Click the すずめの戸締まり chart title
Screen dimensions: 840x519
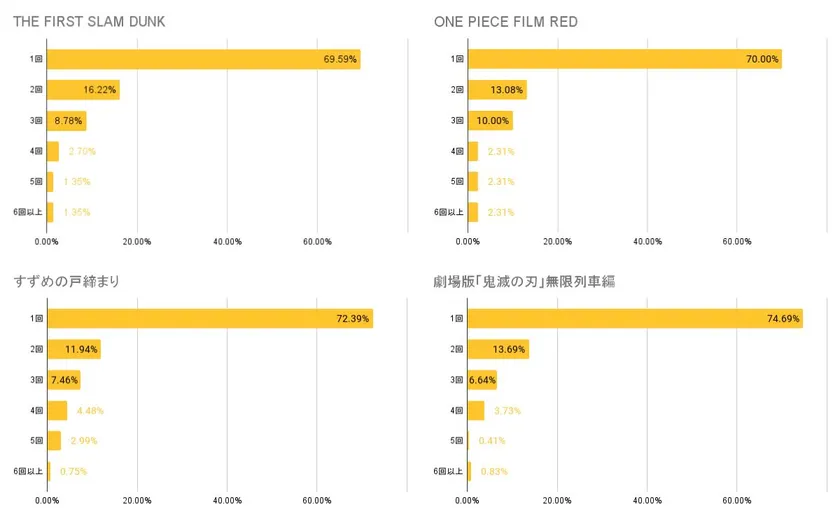coord(67,281)
